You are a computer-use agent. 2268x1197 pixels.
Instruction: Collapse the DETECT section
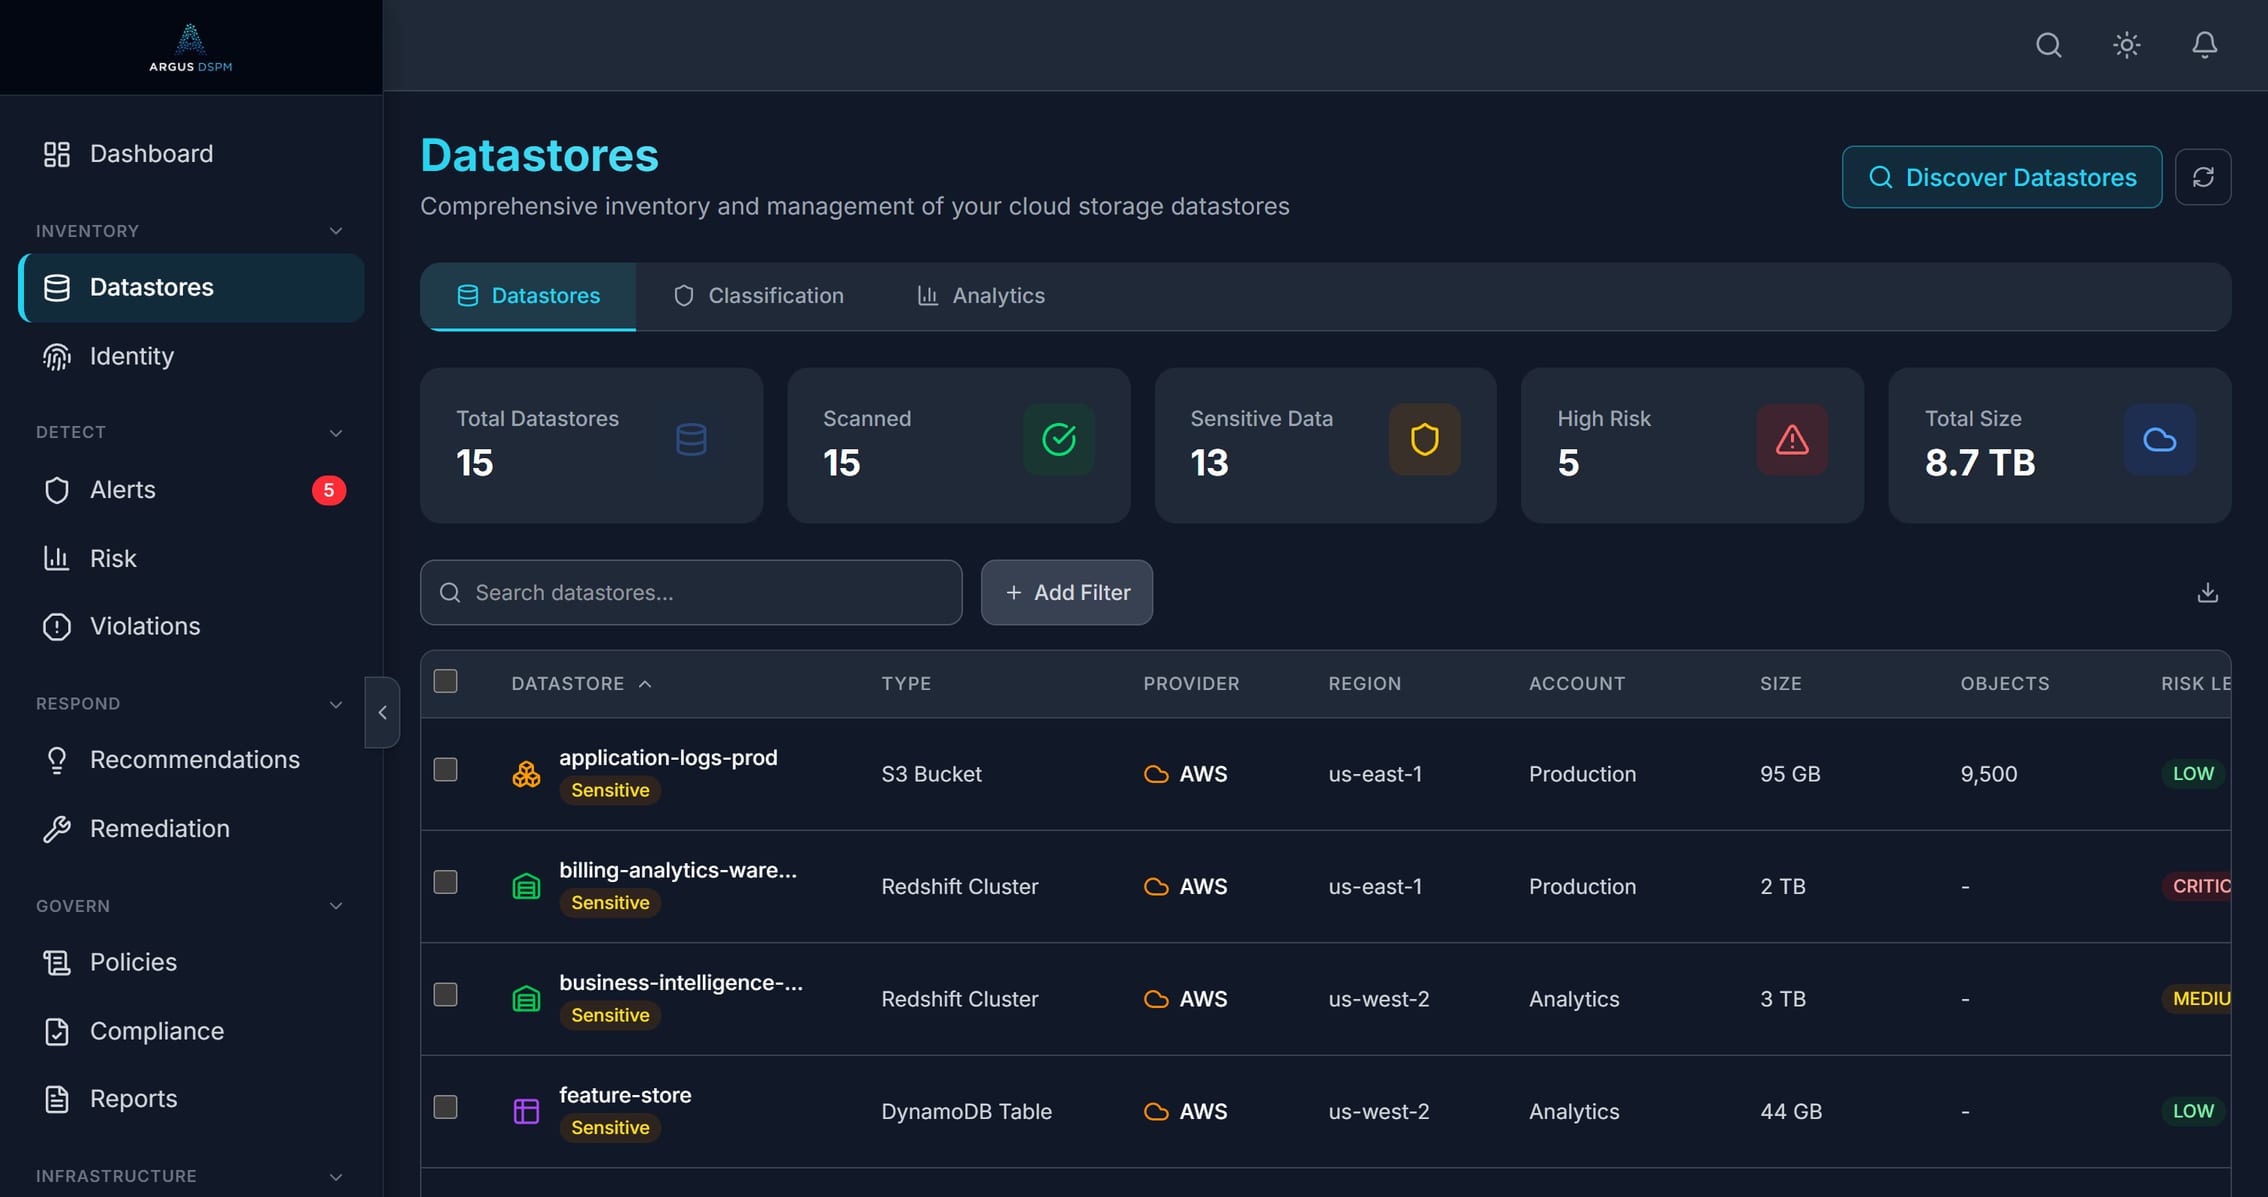[x=336, y=433]
